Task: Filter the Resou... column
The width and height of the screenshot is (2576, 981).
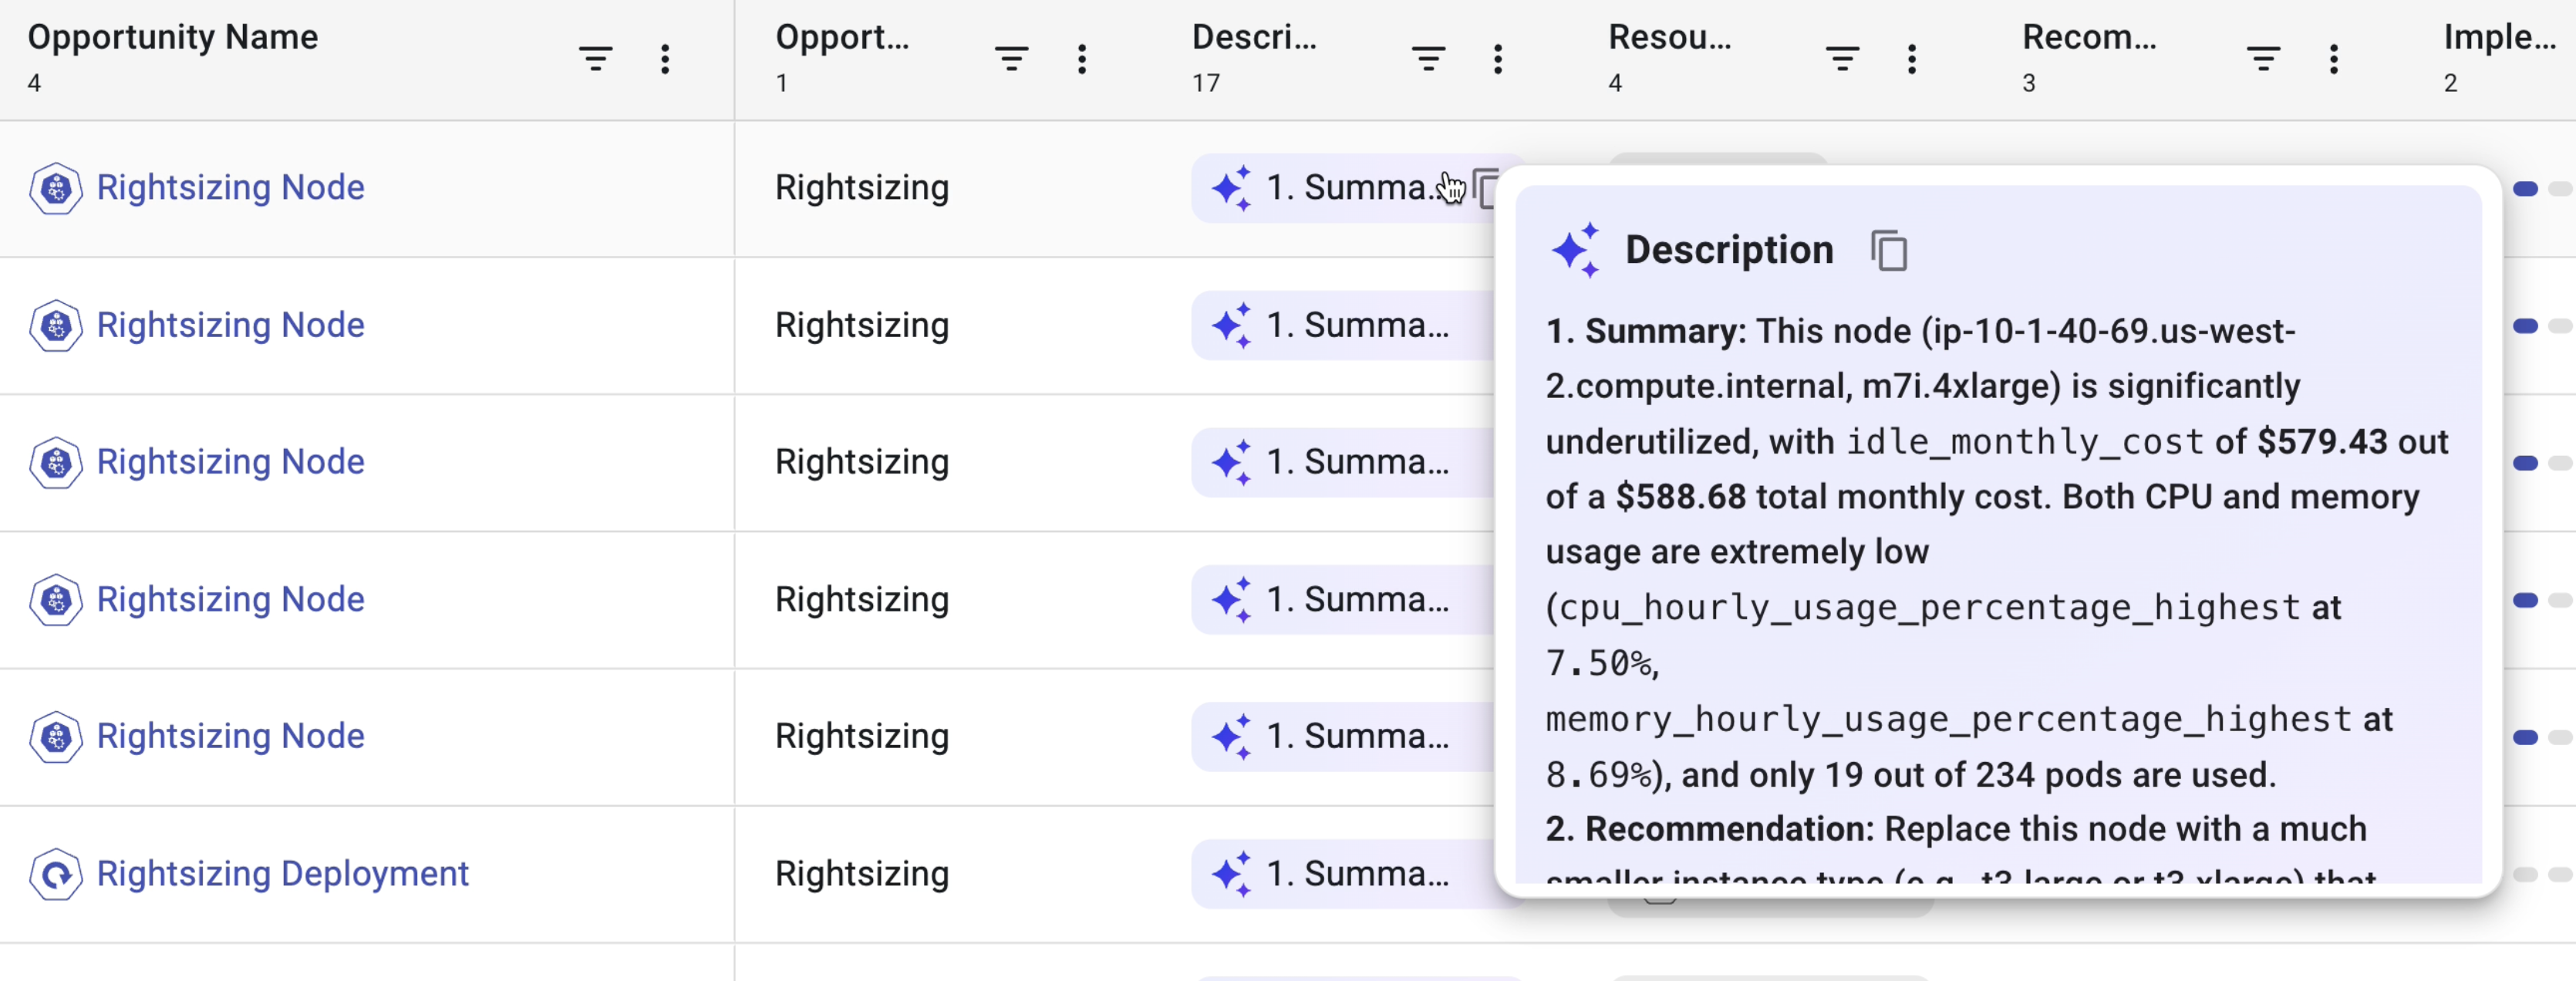Action: pos(1842,58)
